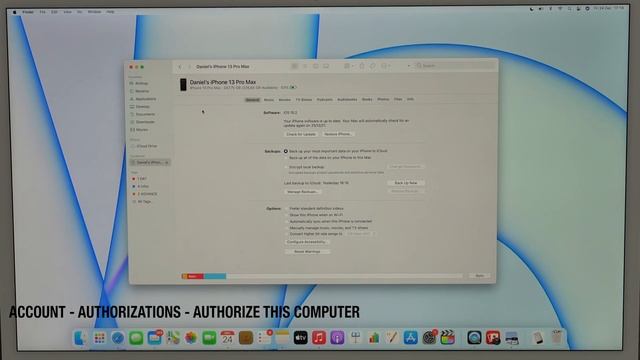Switch to the General tab
This screenshot has width=640, height=360.
pos(252,100)
